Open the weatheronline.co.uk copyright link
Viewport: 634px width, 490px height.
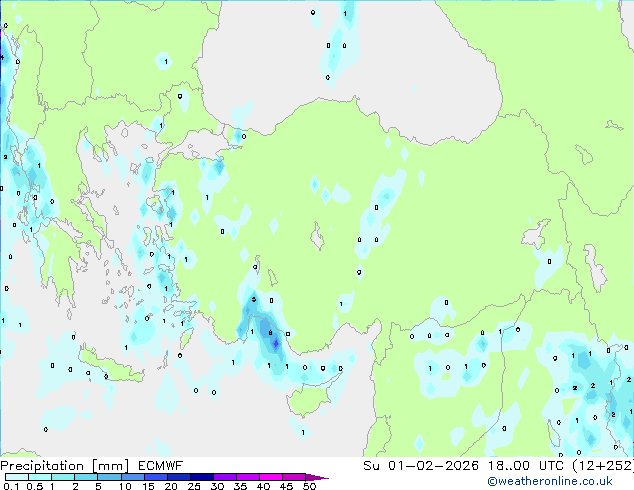pyautogui.click(x=550, y=481)
